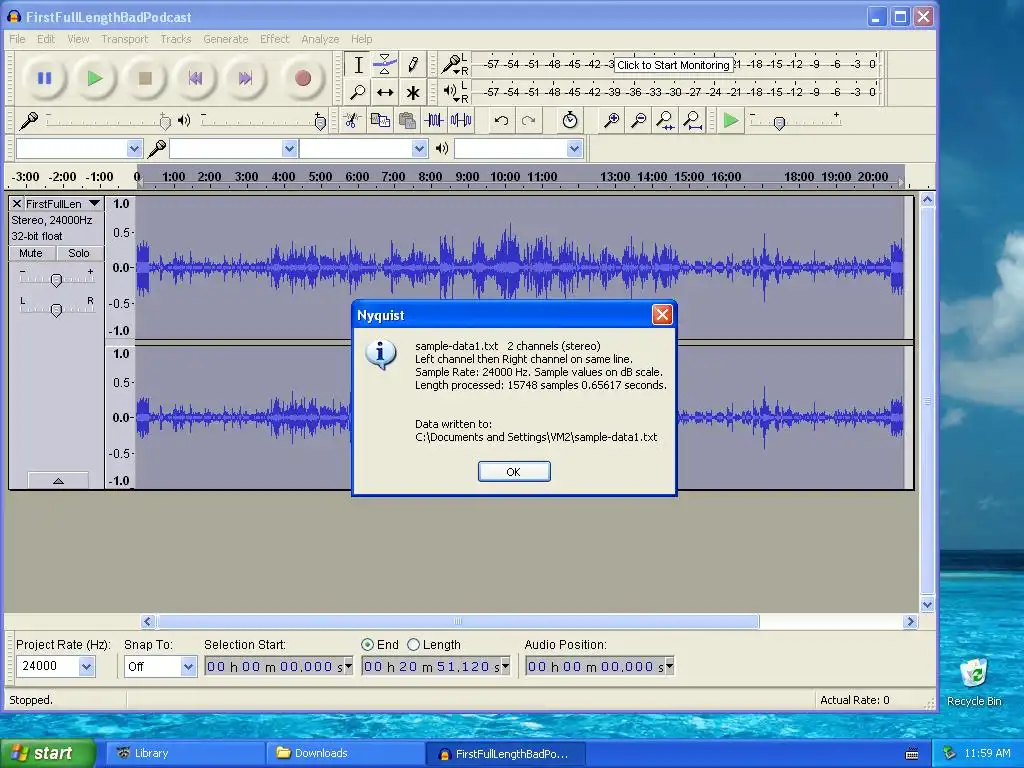
Task: Click the Undo arrow icon
Action: [501, 120]
